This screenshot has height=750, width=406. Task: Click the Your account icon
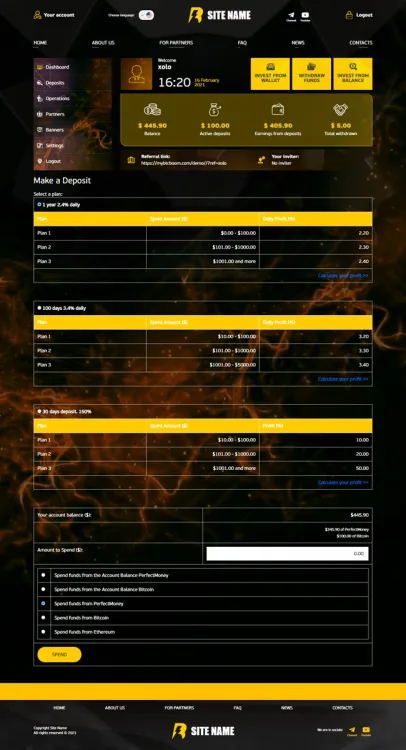coord(37,15)
